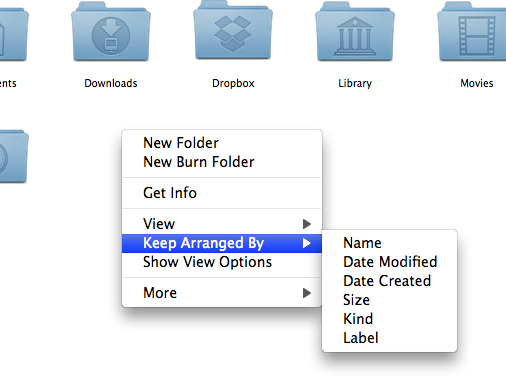This screenshot has height=377, width=506.
Task: Arrange items by Date Modified
Action: pos(389,262)
